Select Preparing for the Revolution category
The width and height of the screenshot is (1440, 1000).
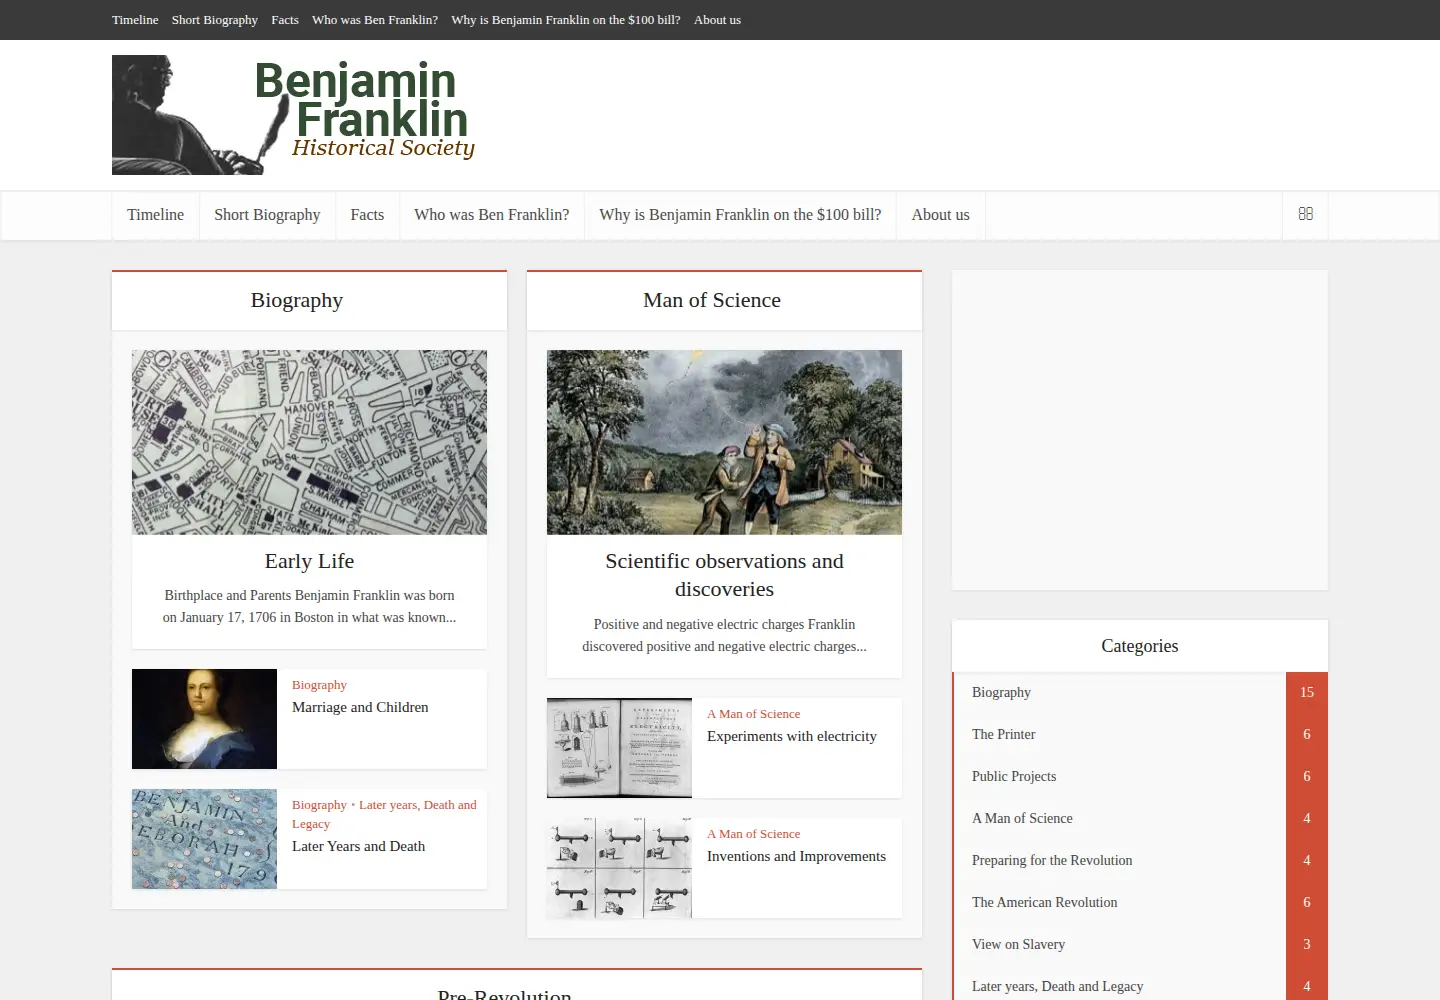1052,860
